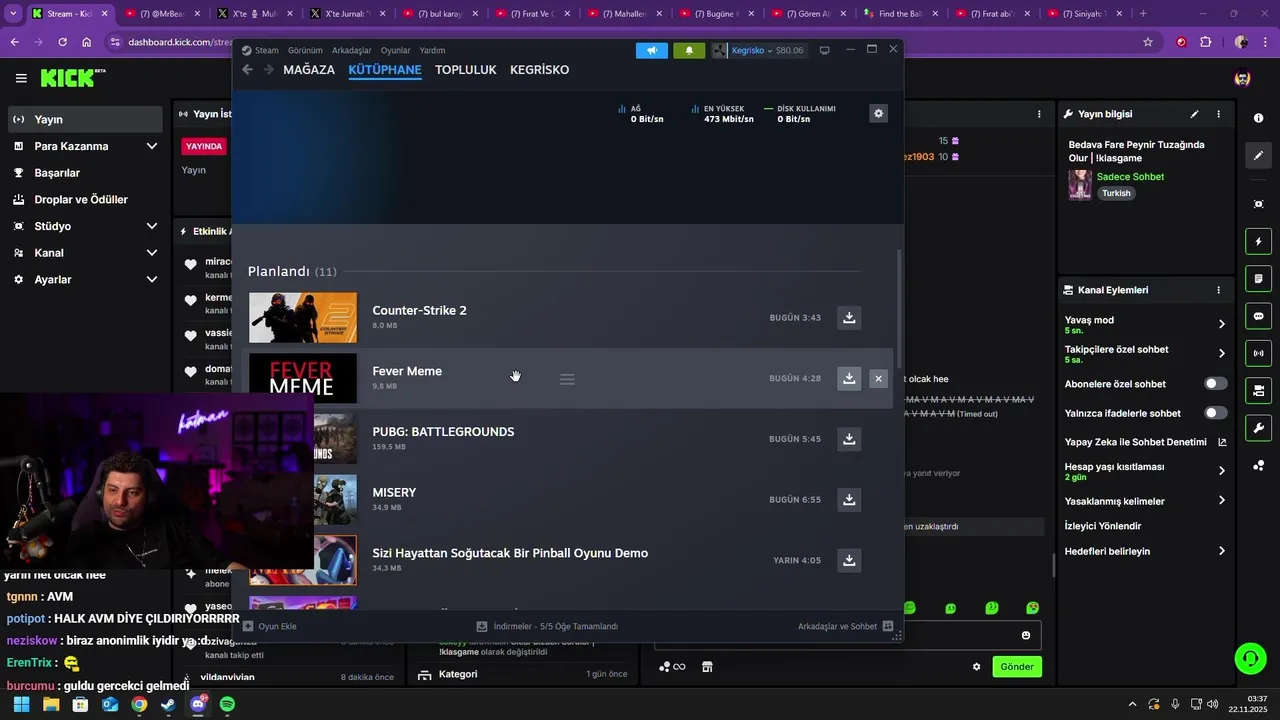The image size is (1280, 720).
Task: Toggle Yalnızca ifadelerle sohbet switch
Action: pyautogui.click(x=1216, y=413)
